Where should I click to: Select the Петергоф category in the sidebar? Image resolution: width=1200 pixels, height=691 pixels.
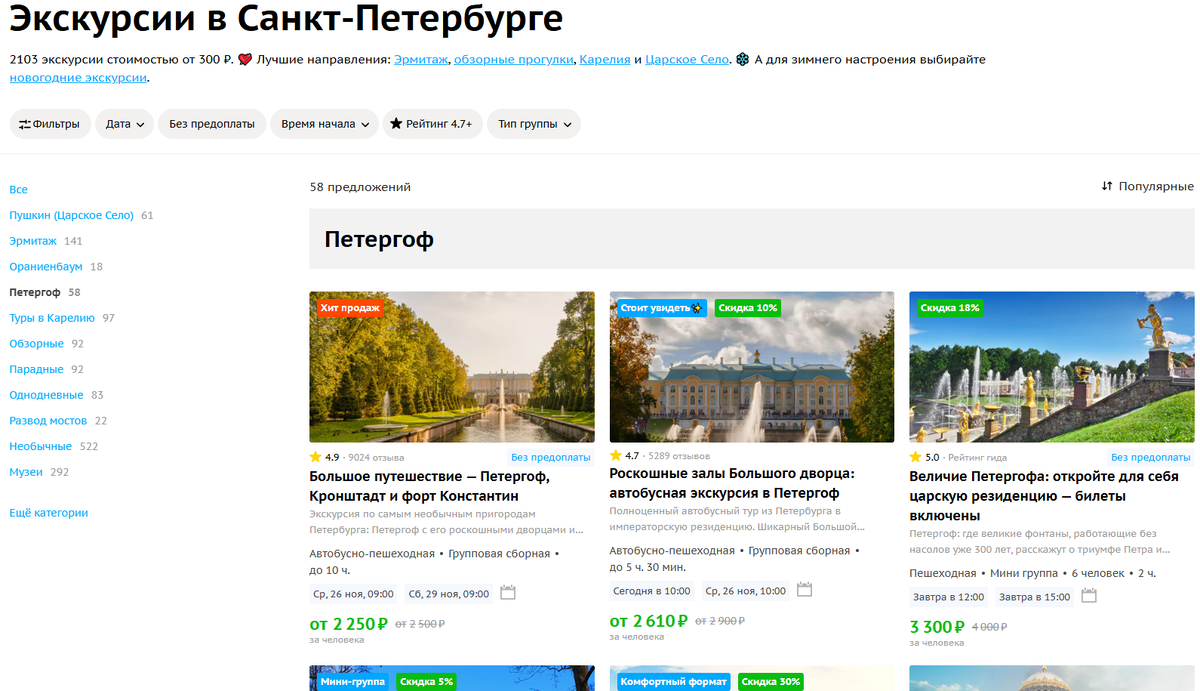[35, 292]
